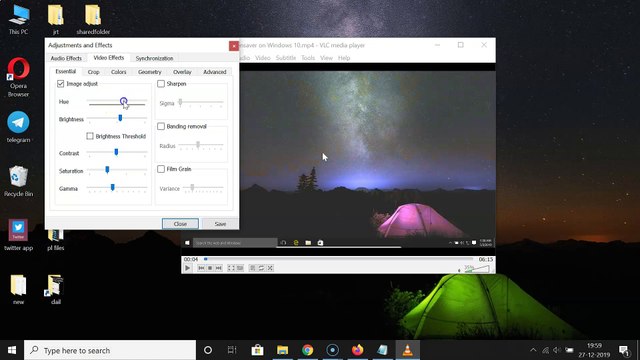640x360 pixels.
Task: Open the Overlay sub-tab
Action: tap(182, 72)
